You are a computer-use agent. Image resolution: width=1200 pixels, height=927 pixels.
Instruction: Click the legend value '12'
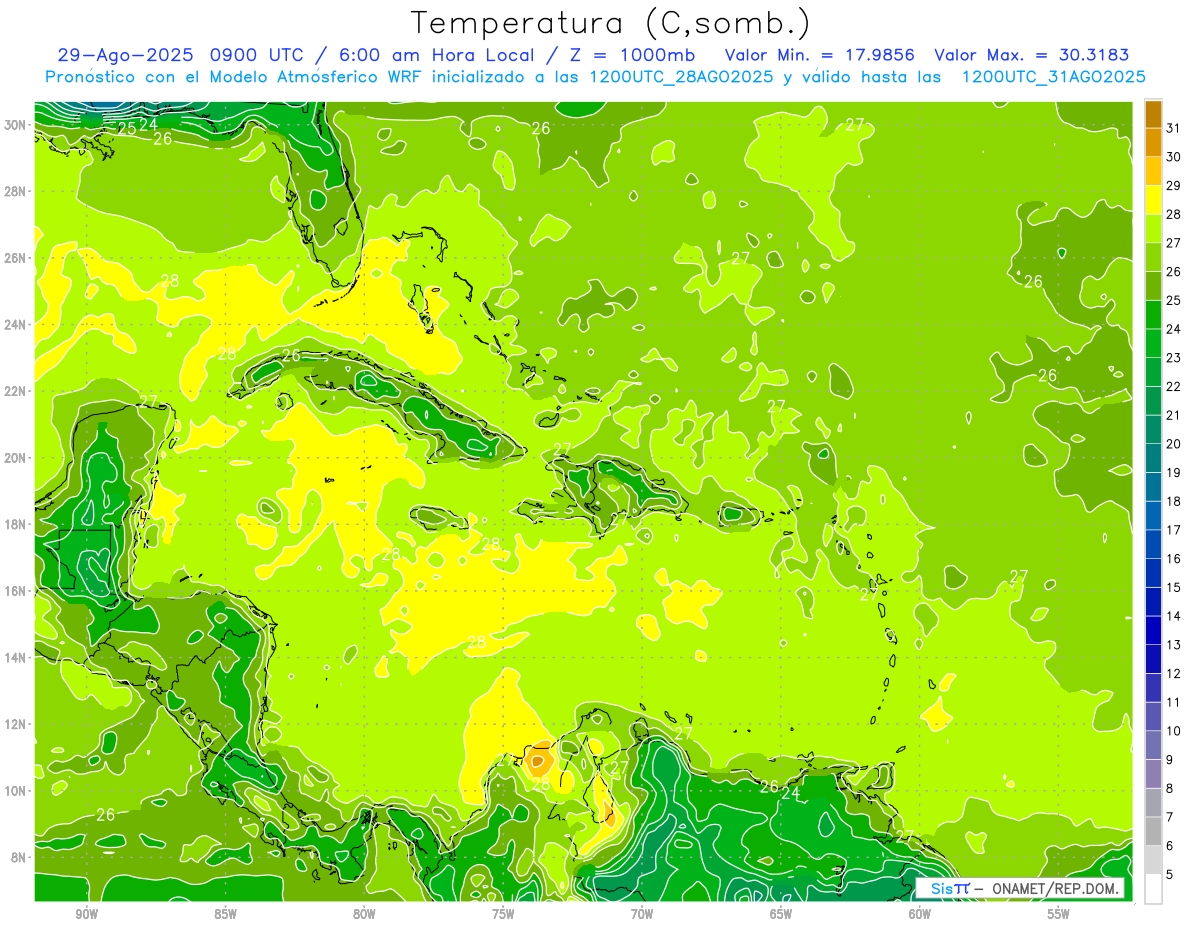tap(1174, 674)
